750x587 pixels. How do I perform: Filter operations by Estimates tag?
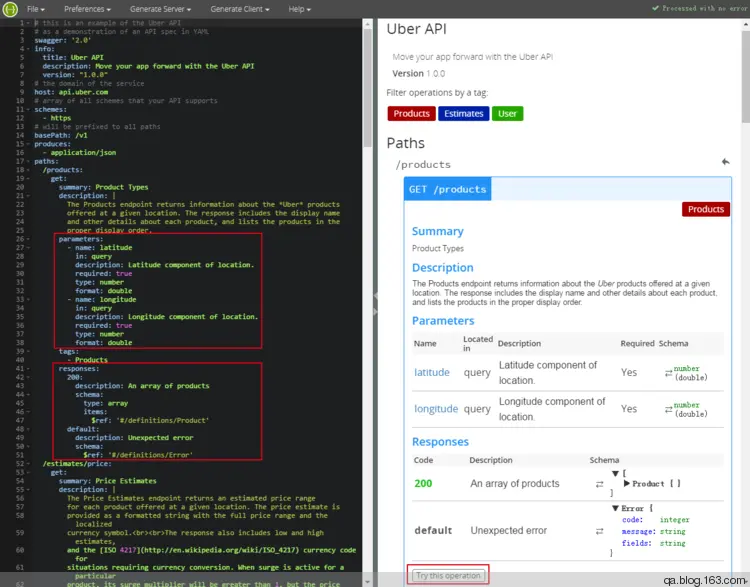[x=463, y=113]
